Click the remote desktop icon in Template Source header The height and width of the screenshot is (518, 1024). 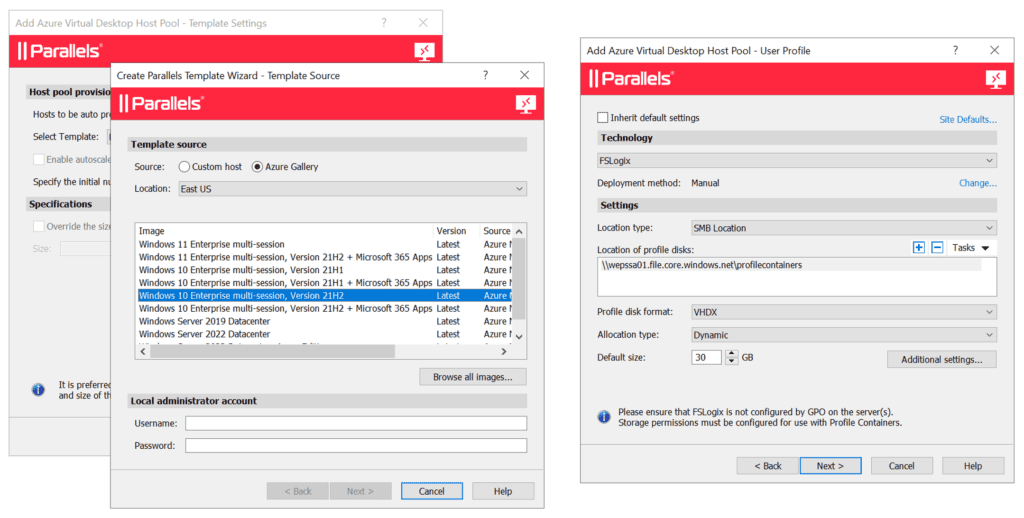click(525, 104)
